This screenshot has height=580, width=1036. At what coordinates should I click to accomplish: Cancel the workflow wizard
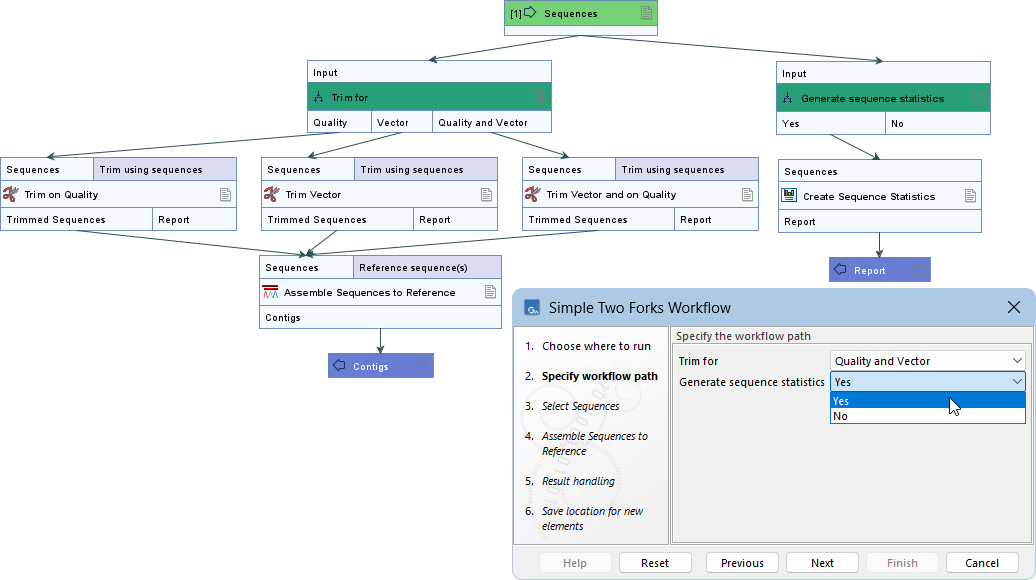coord(982,563)
